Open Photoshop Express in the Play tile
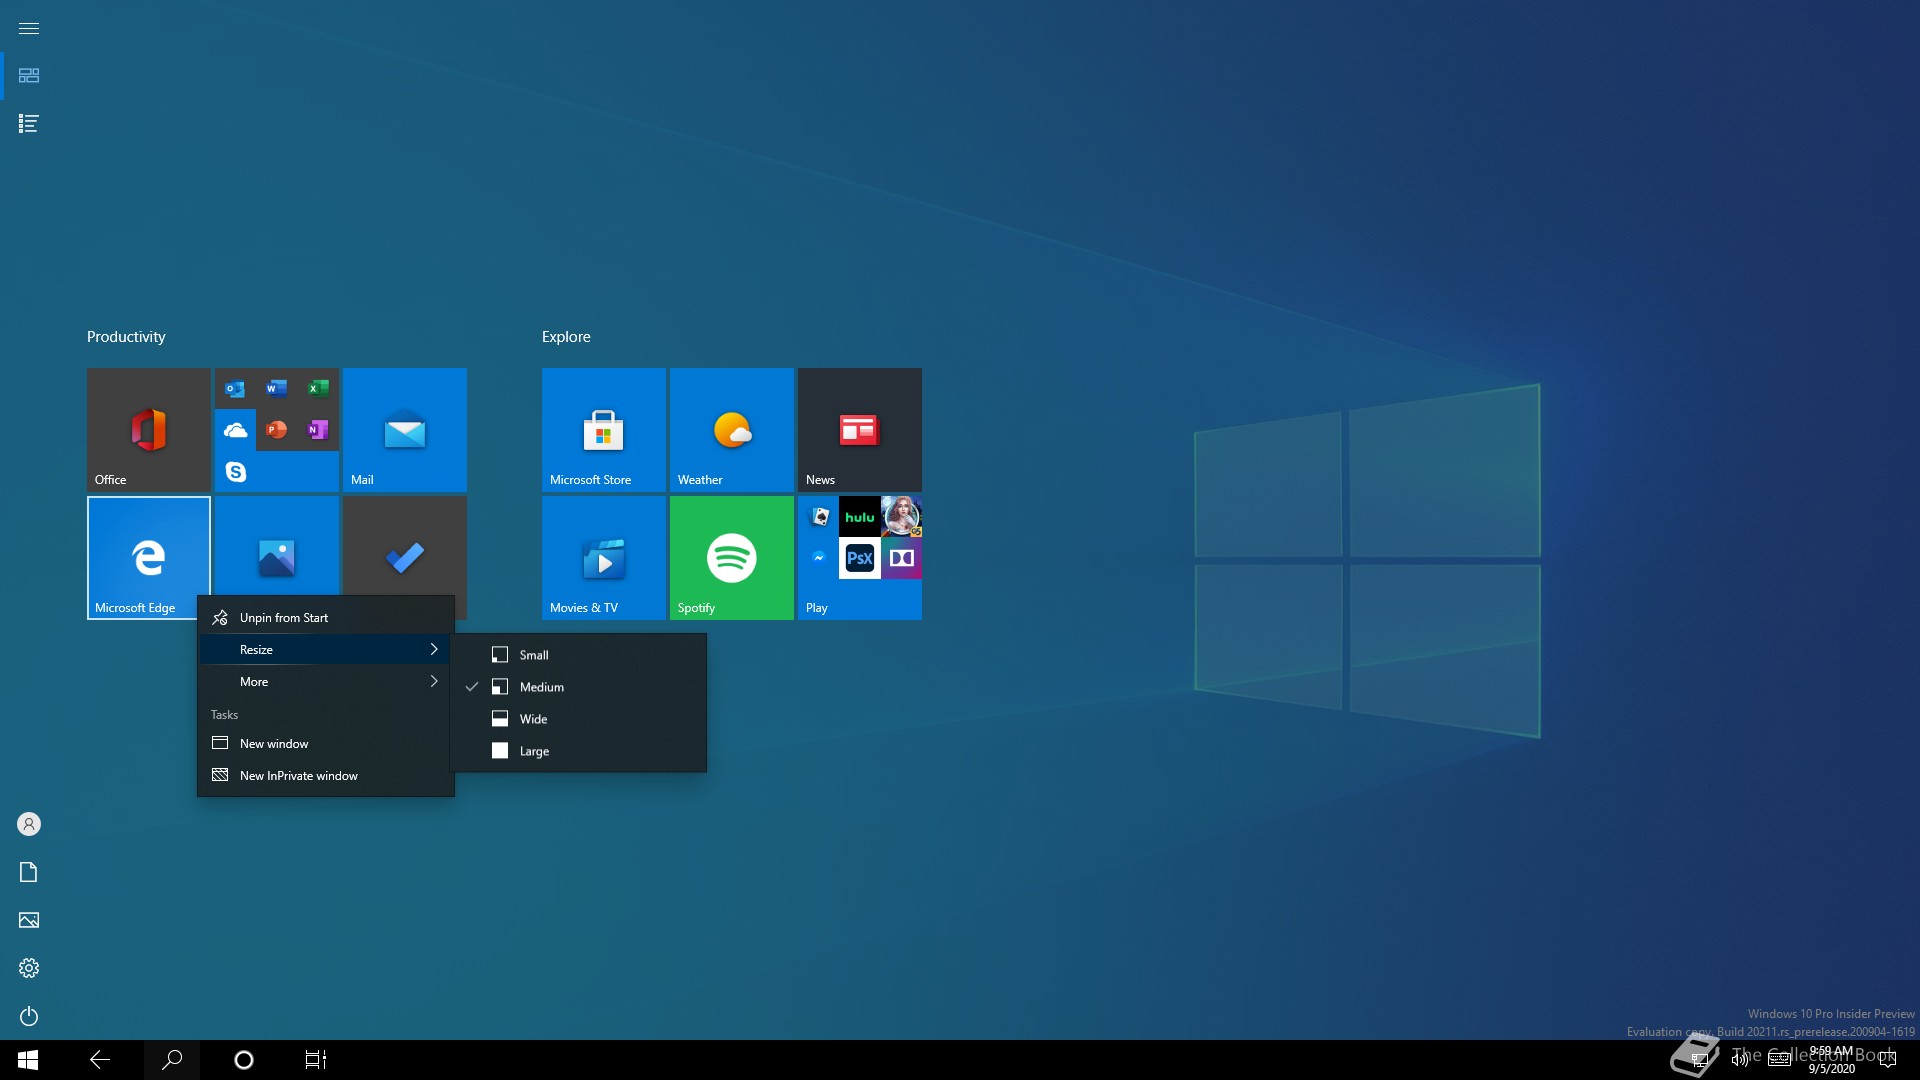The image size is (1920, 1080). click(x=860, y=558)
